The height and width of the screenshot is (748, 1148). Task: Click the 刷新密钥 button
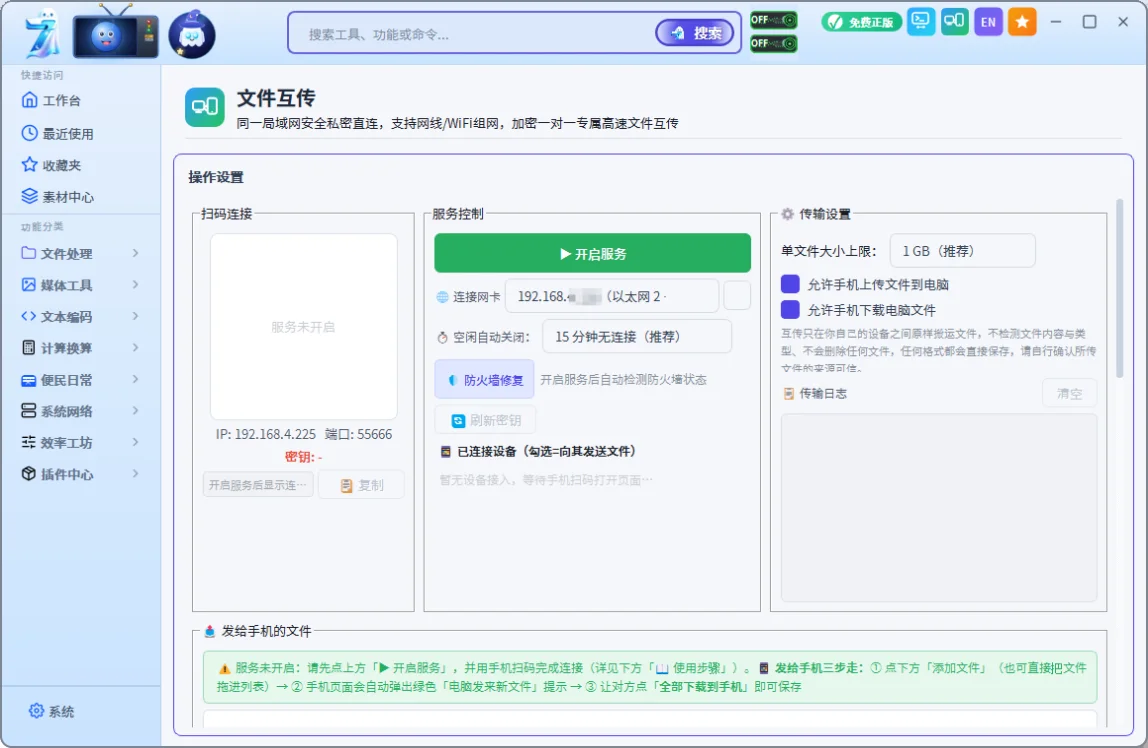(x=485, y=420)
